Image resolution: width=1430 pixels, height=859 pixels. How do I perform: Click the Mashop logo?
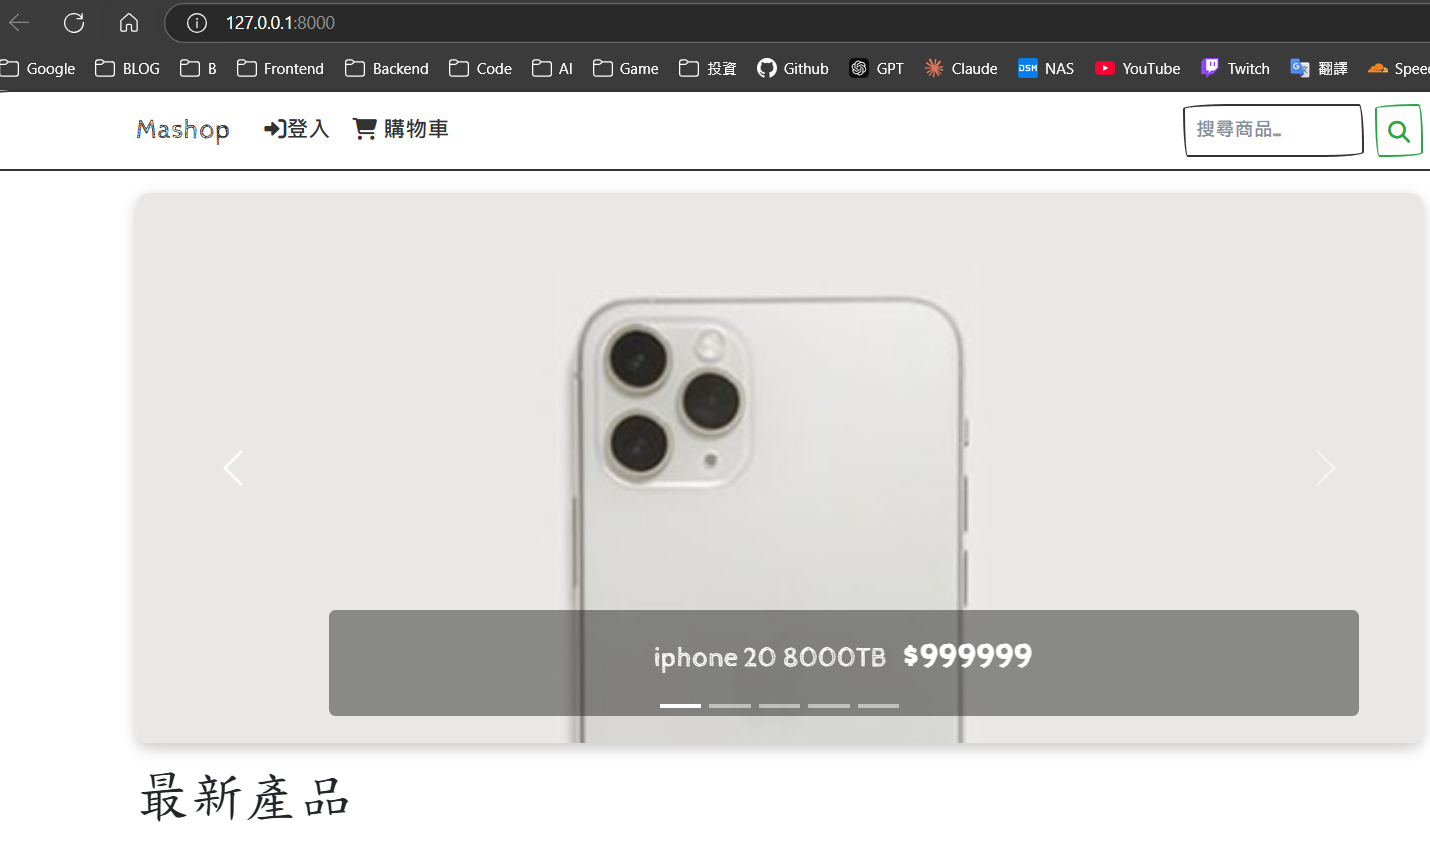click(x=182, y=129)
